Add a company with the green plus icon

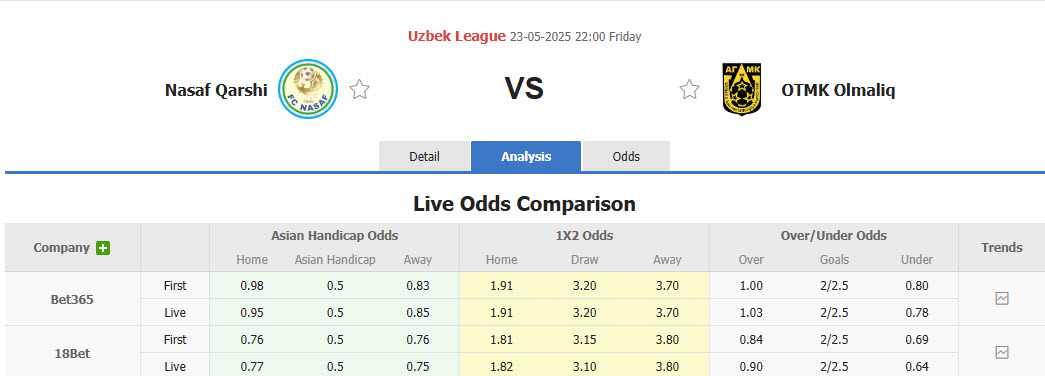pyautogui.click(x=103, y=248)
